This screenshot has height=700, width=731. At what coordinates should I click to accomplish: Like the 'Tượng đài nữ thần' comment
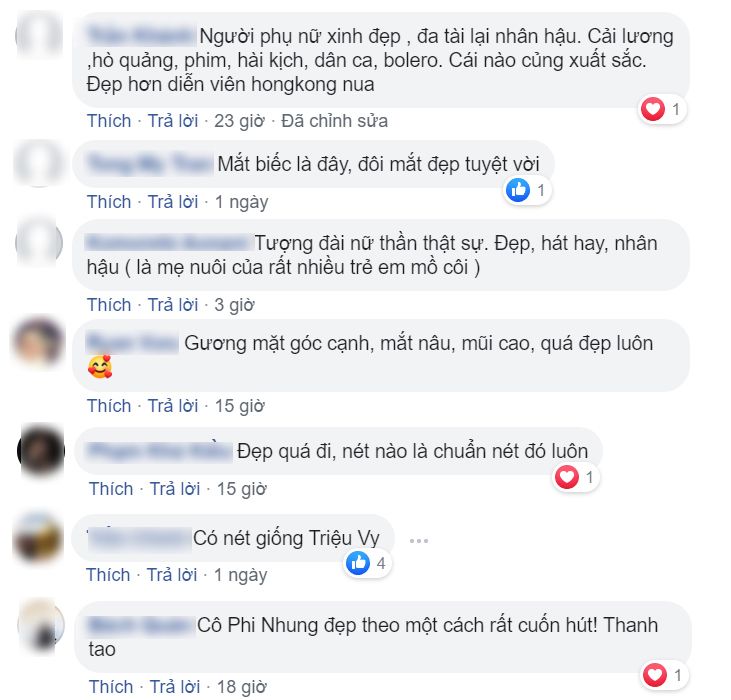[x=109, y=305]
